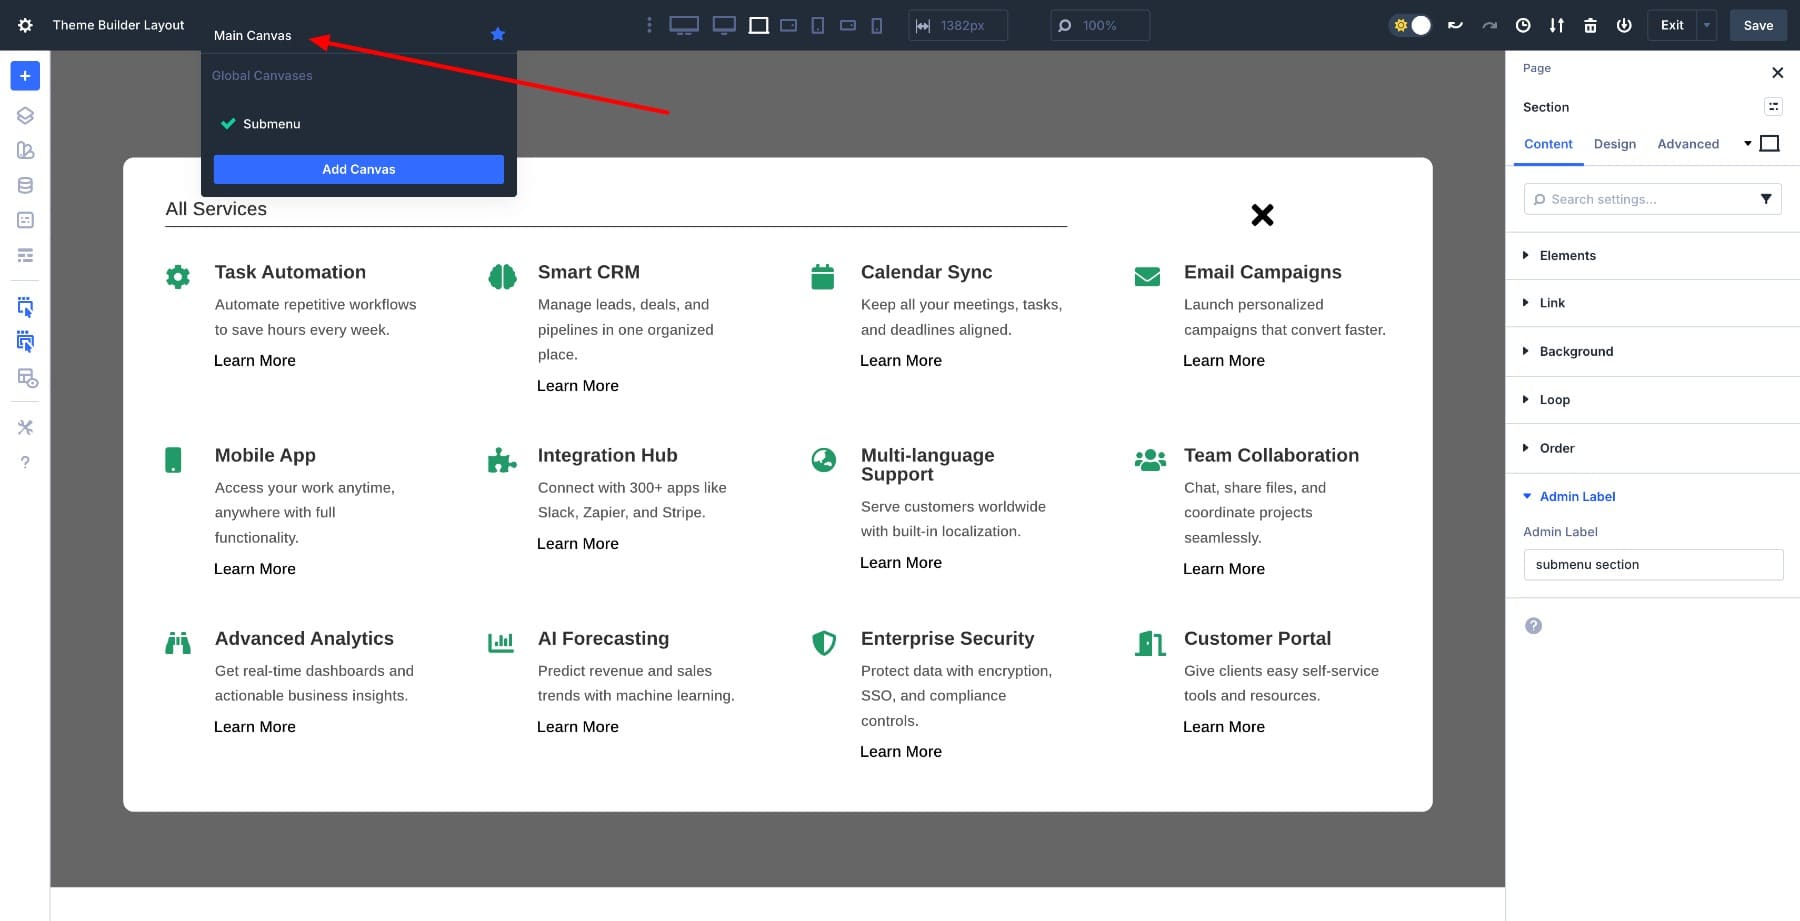Image resolution: width=1800 pixels, height=921 pixels.
Task: Toggle the light/dark mode switch
Action: 1411,26
